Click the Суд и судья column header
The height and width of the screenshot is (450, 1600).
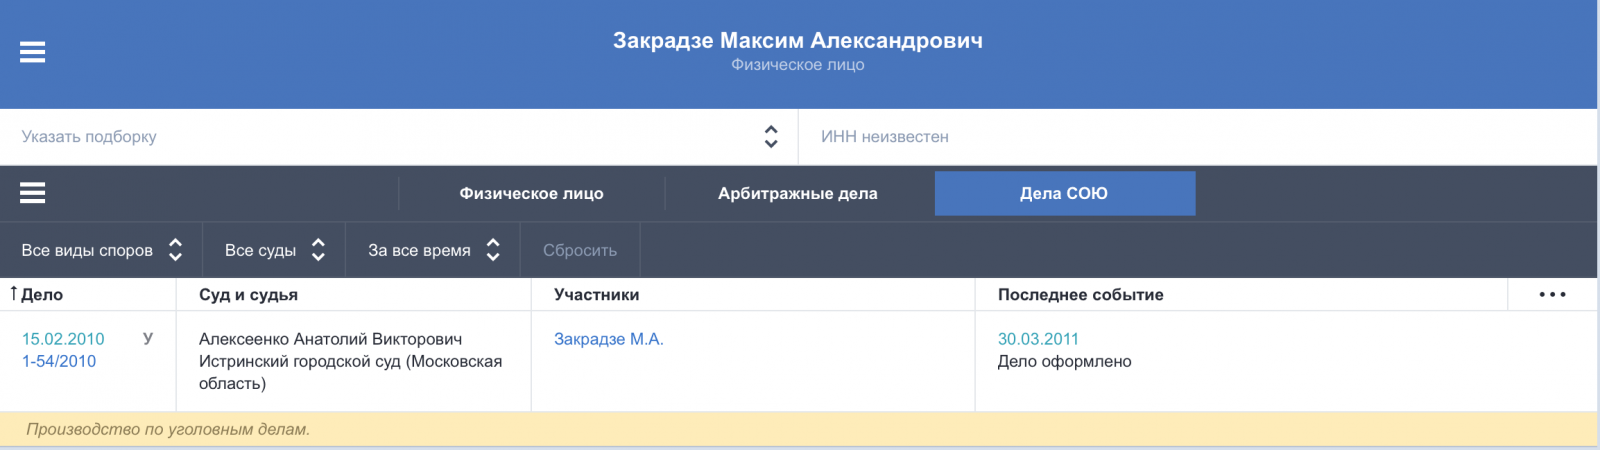click(248, 295)
